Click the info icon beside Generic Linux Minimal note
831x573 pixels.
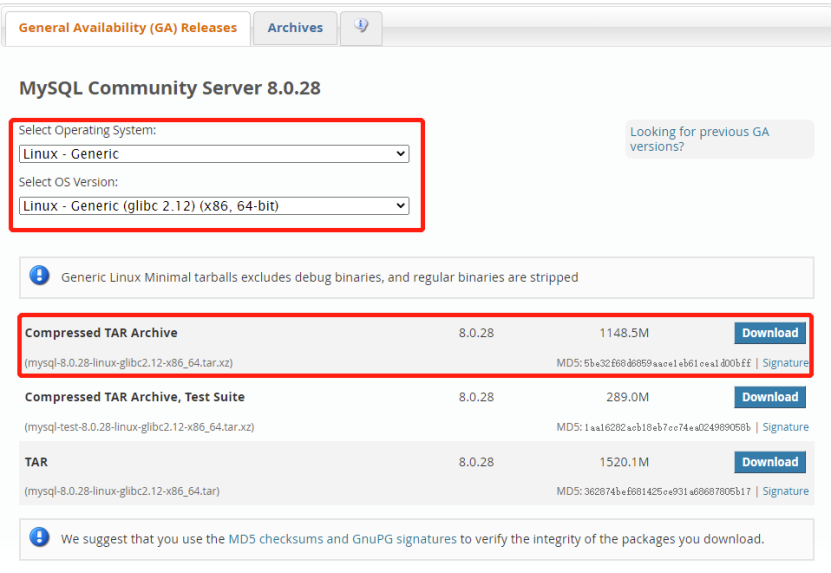pos(39,276)
